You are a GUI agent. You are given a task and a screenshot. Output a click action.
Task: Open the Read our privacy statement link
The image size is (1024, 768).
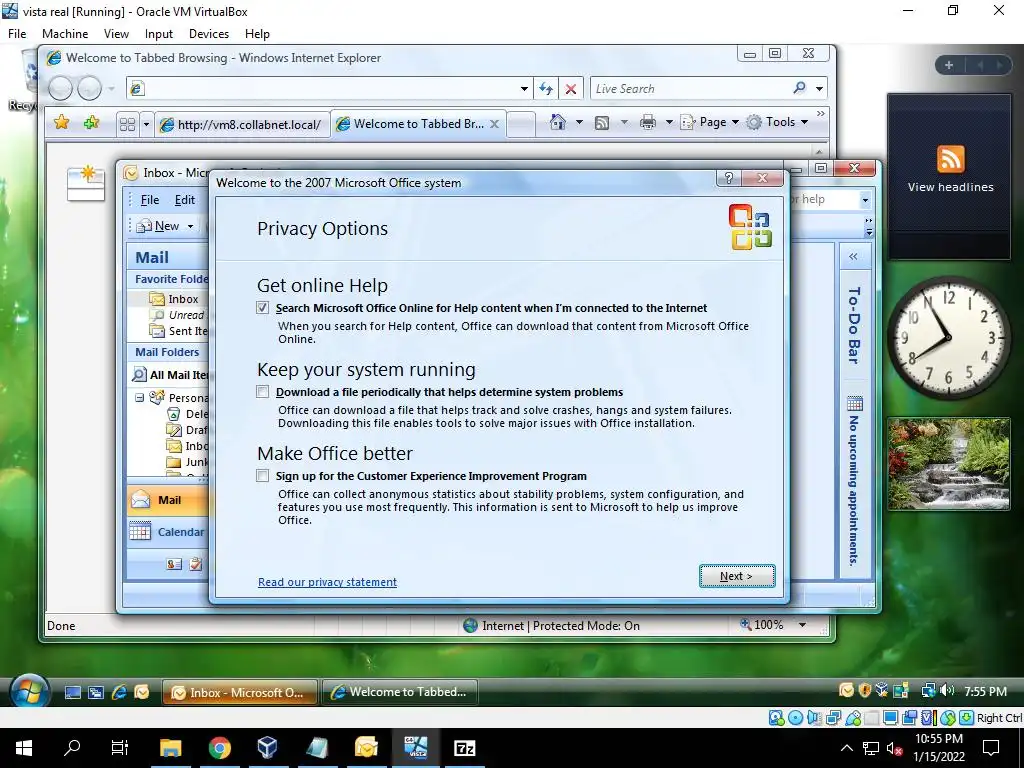(327, 582)
